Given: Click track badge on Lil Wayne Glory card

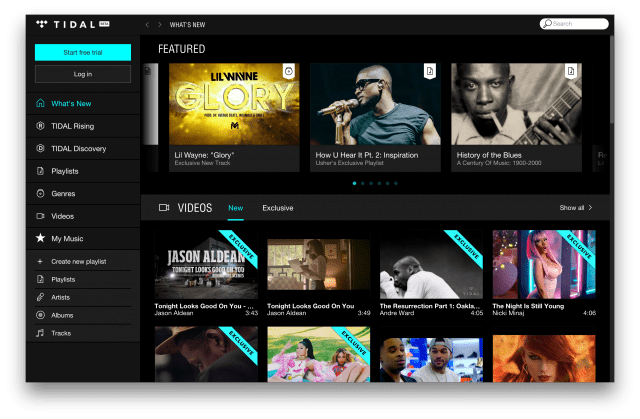Looking at the screenshot, I should coord(289,71).
